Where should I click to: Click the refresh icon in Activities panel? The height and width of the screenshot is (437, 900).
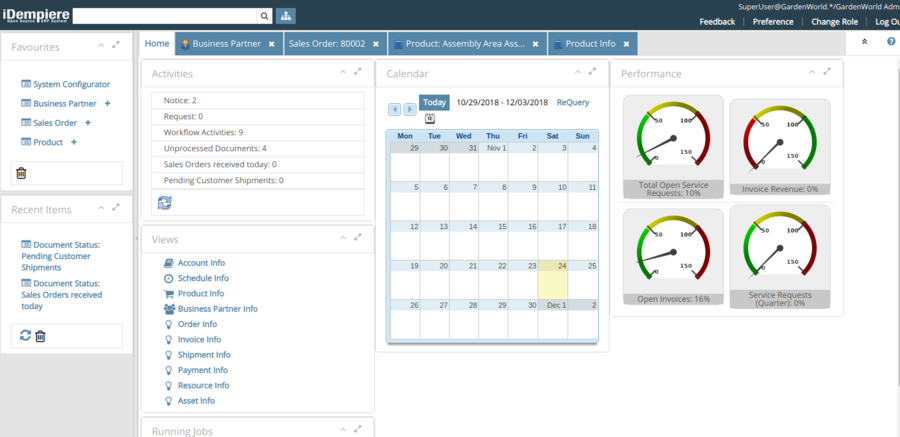tap(165, 202)
